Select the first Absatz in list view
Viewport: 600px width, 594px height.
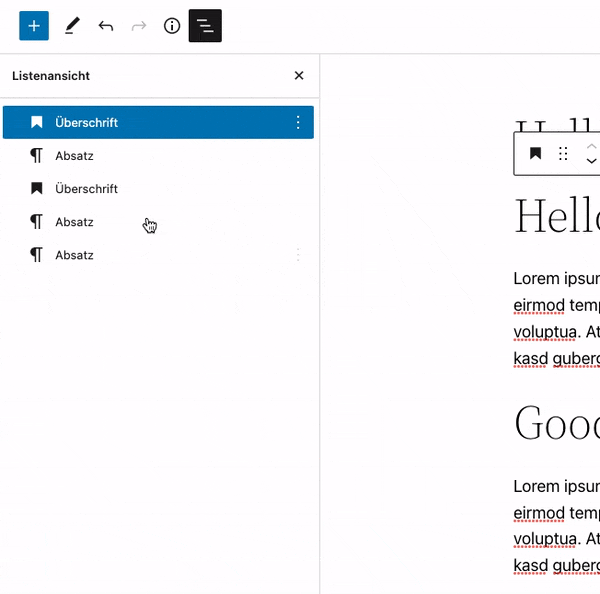point(74,156)
